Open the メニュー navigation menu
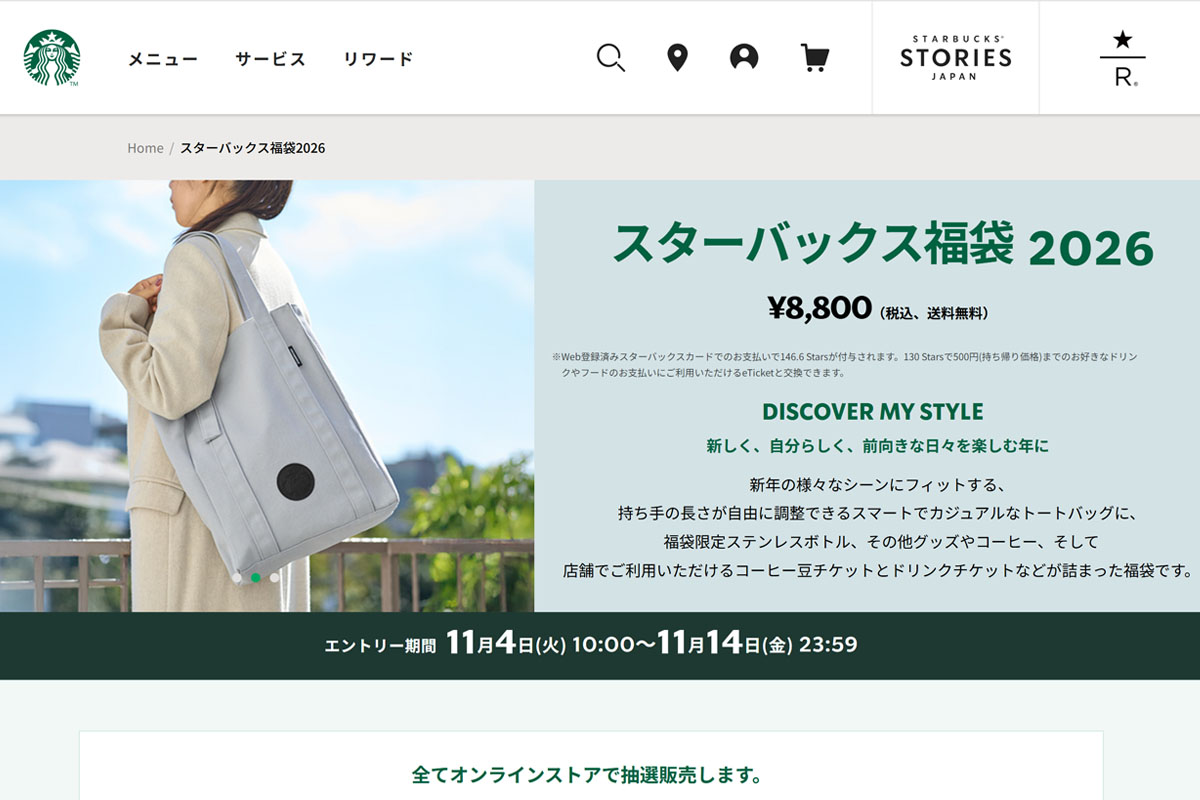 click(163, 59)
